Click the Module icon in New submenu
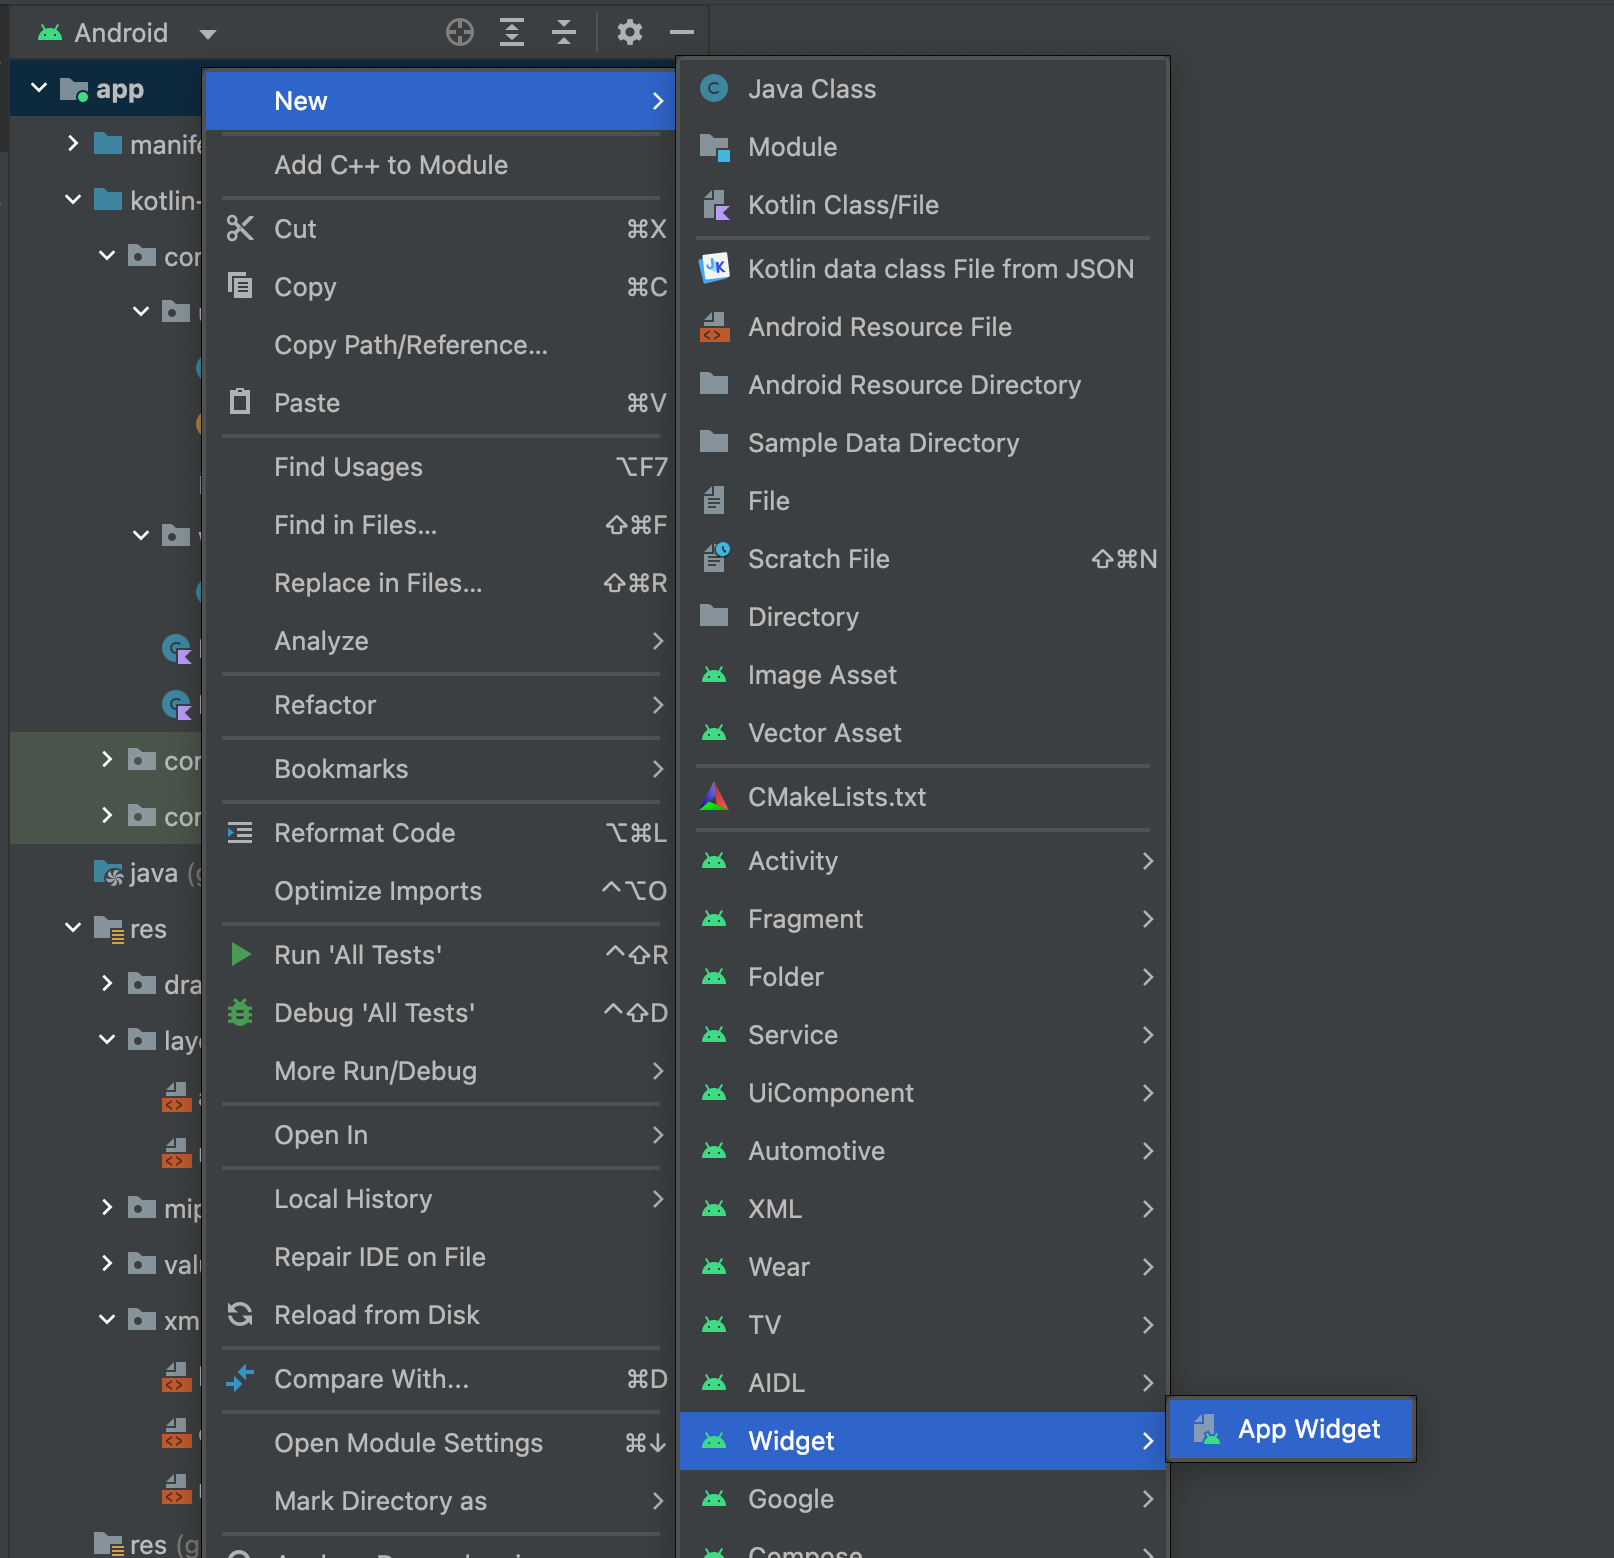The height and width of the screenshot is (1558, 1614). click(714, 147)
